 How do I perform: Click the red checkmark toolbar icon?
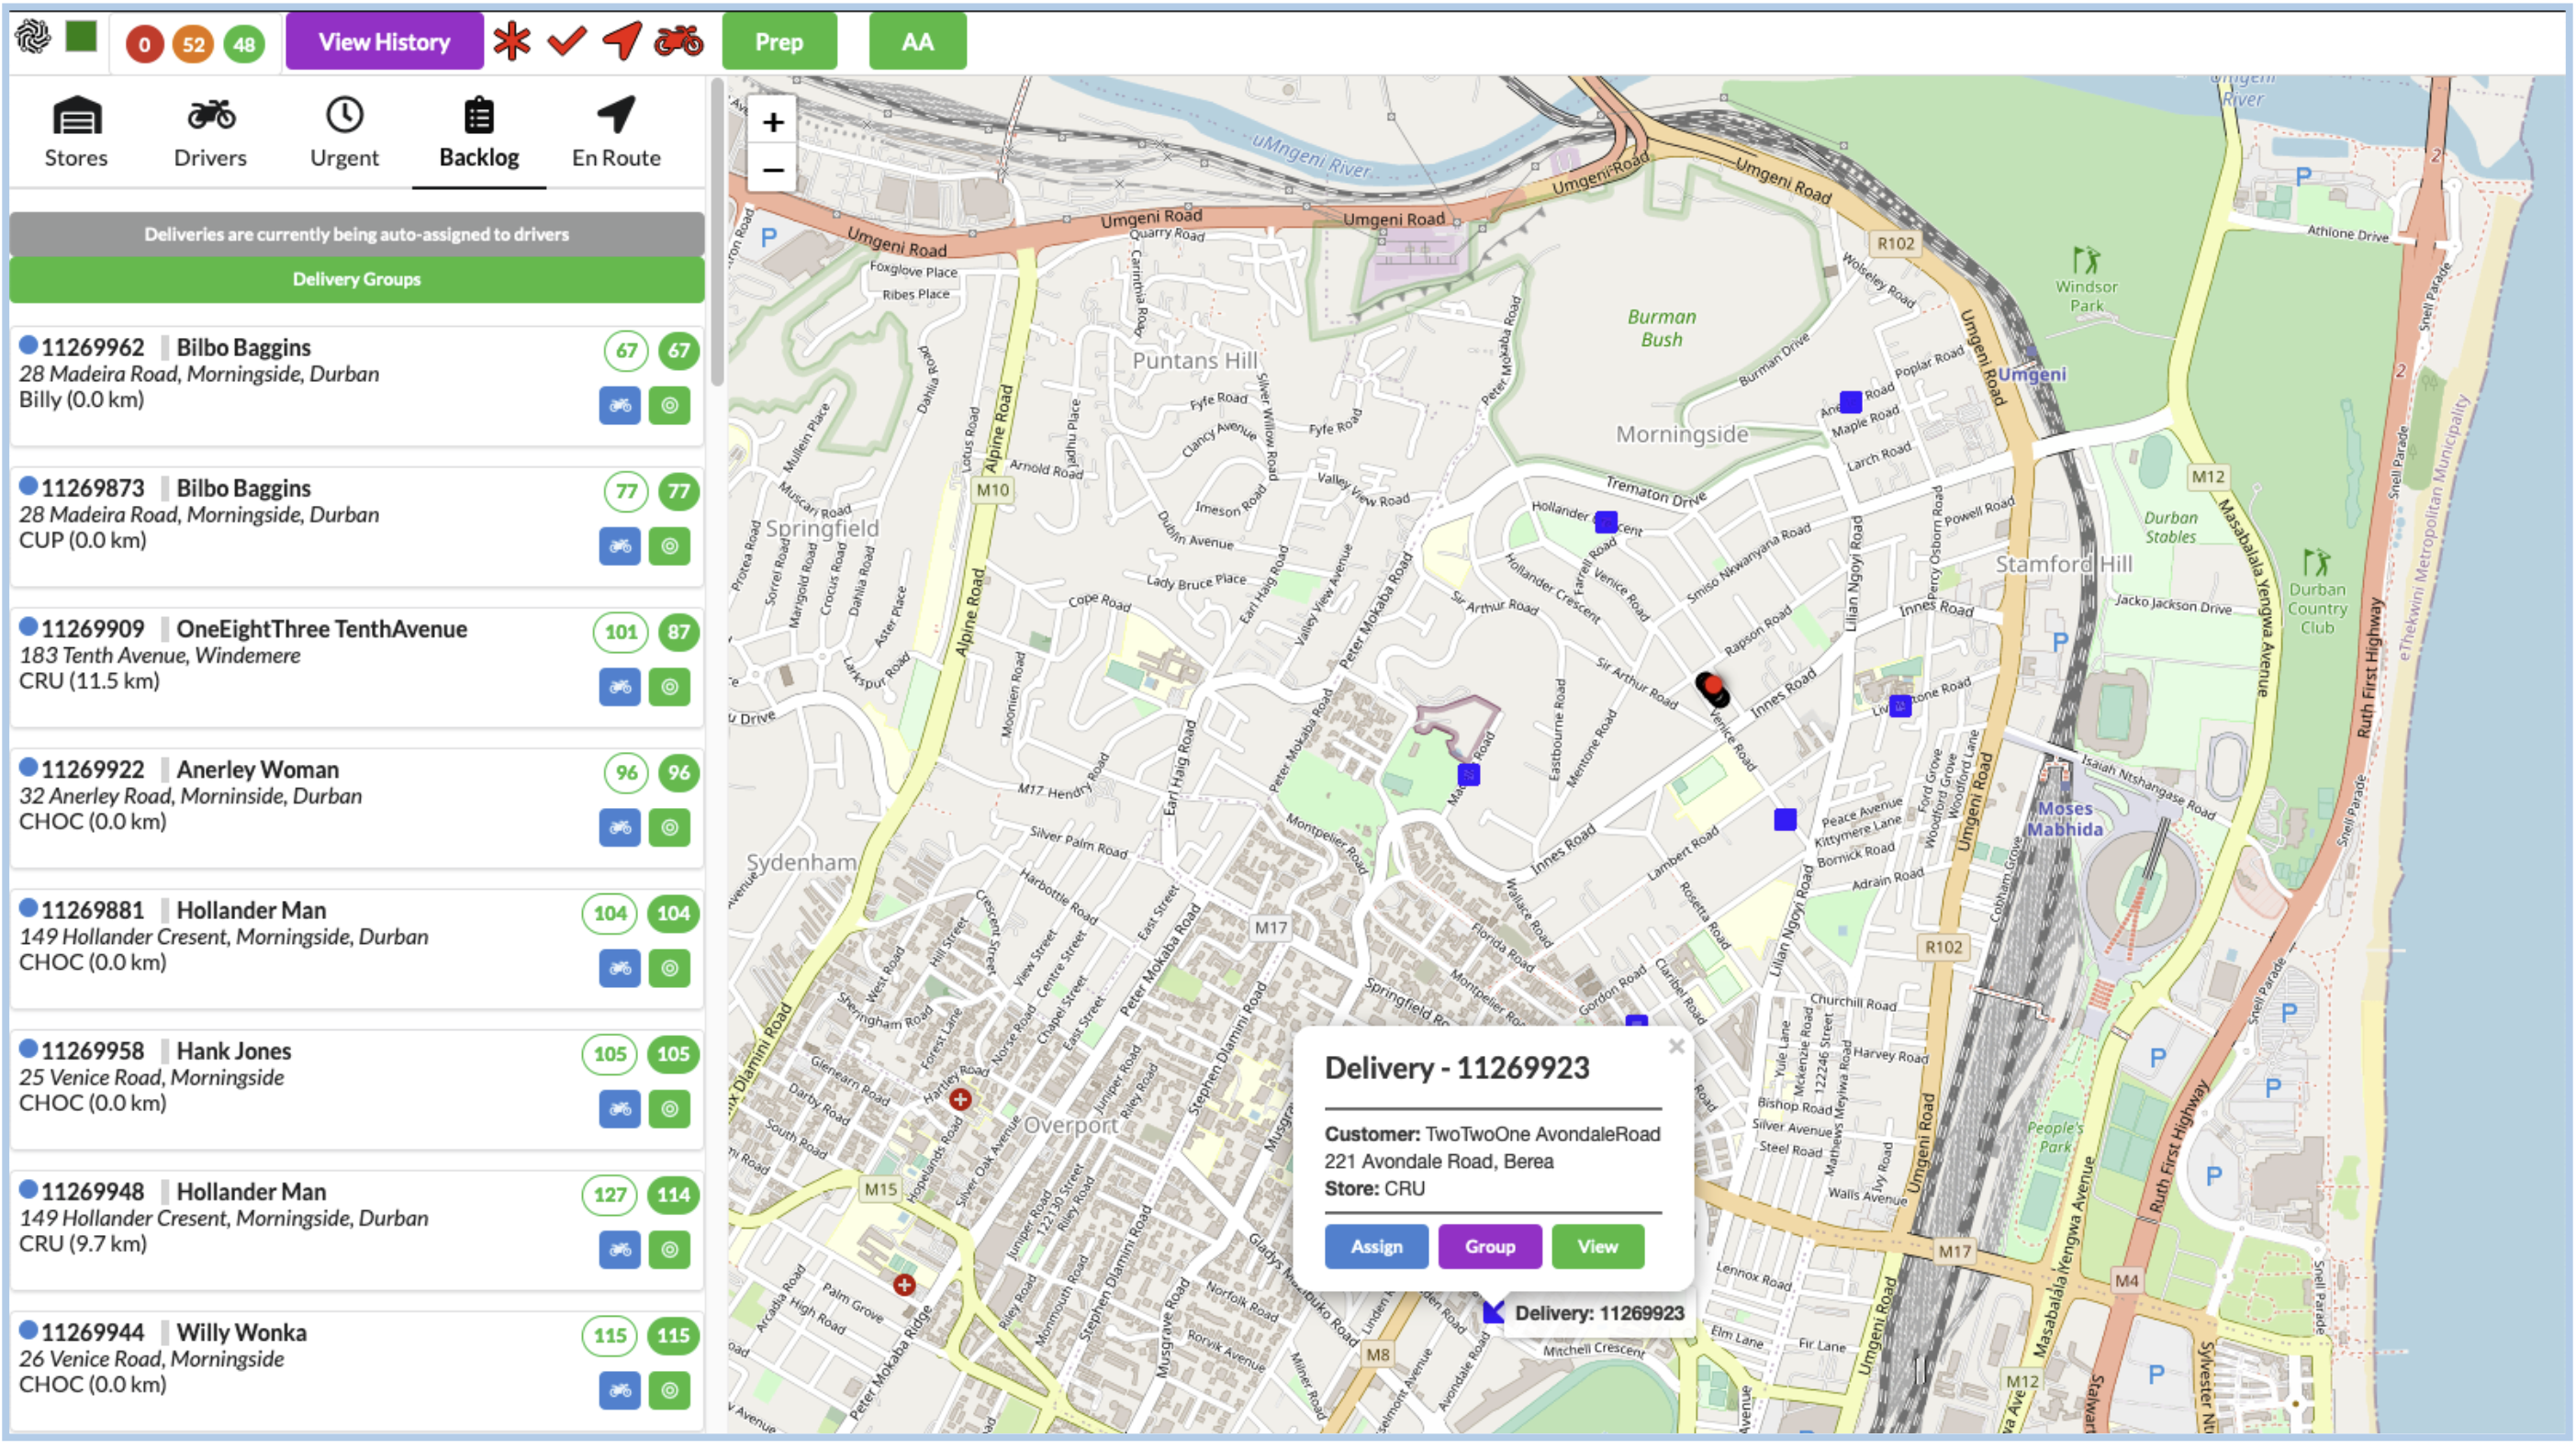click(566, 42)
